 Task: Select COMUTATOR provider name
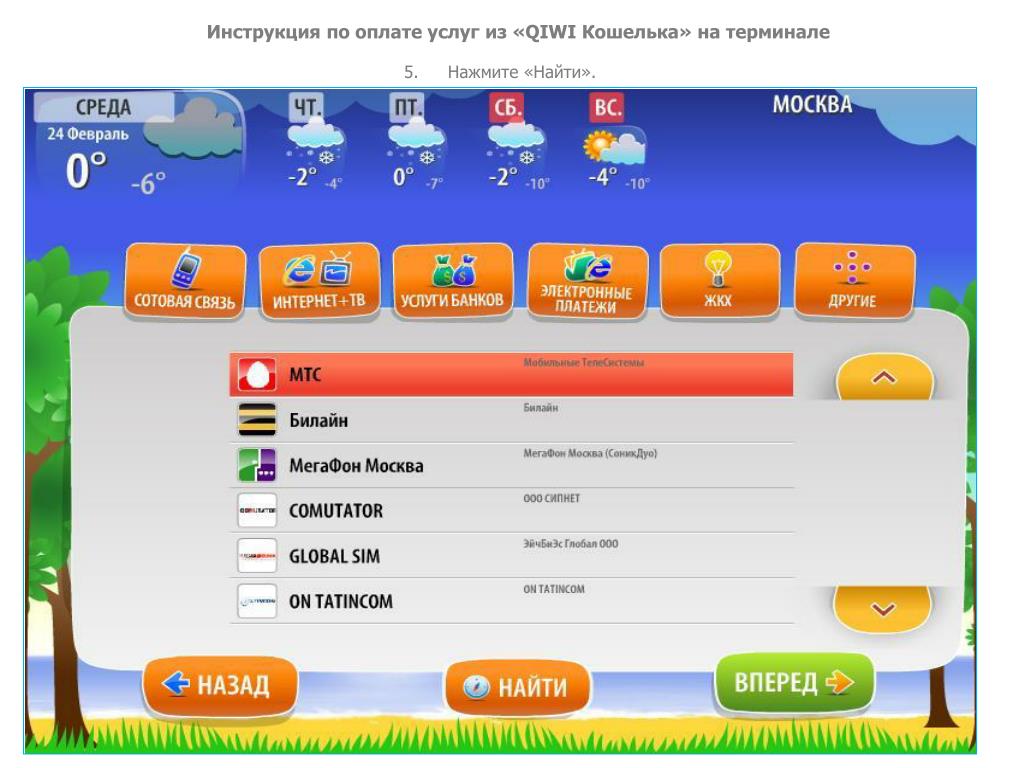pos(336,511)
